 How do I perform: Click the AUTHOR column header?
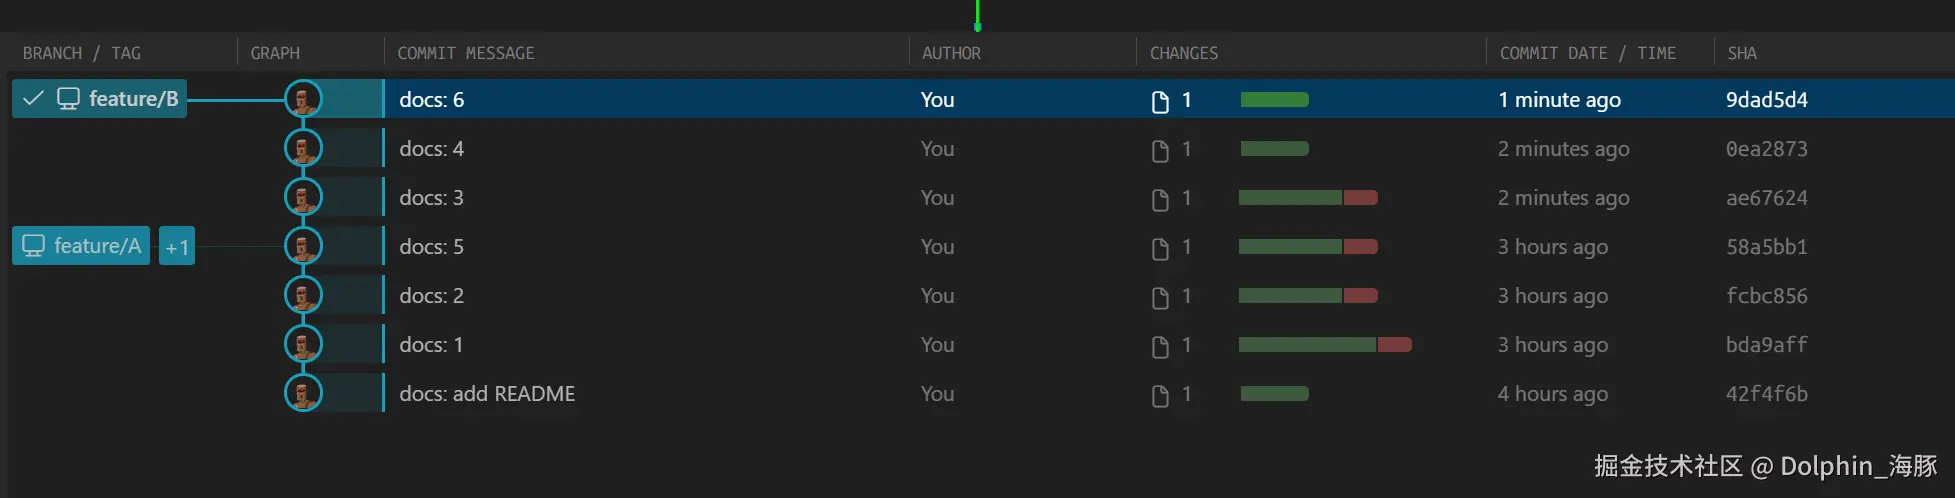coord(951,53)
